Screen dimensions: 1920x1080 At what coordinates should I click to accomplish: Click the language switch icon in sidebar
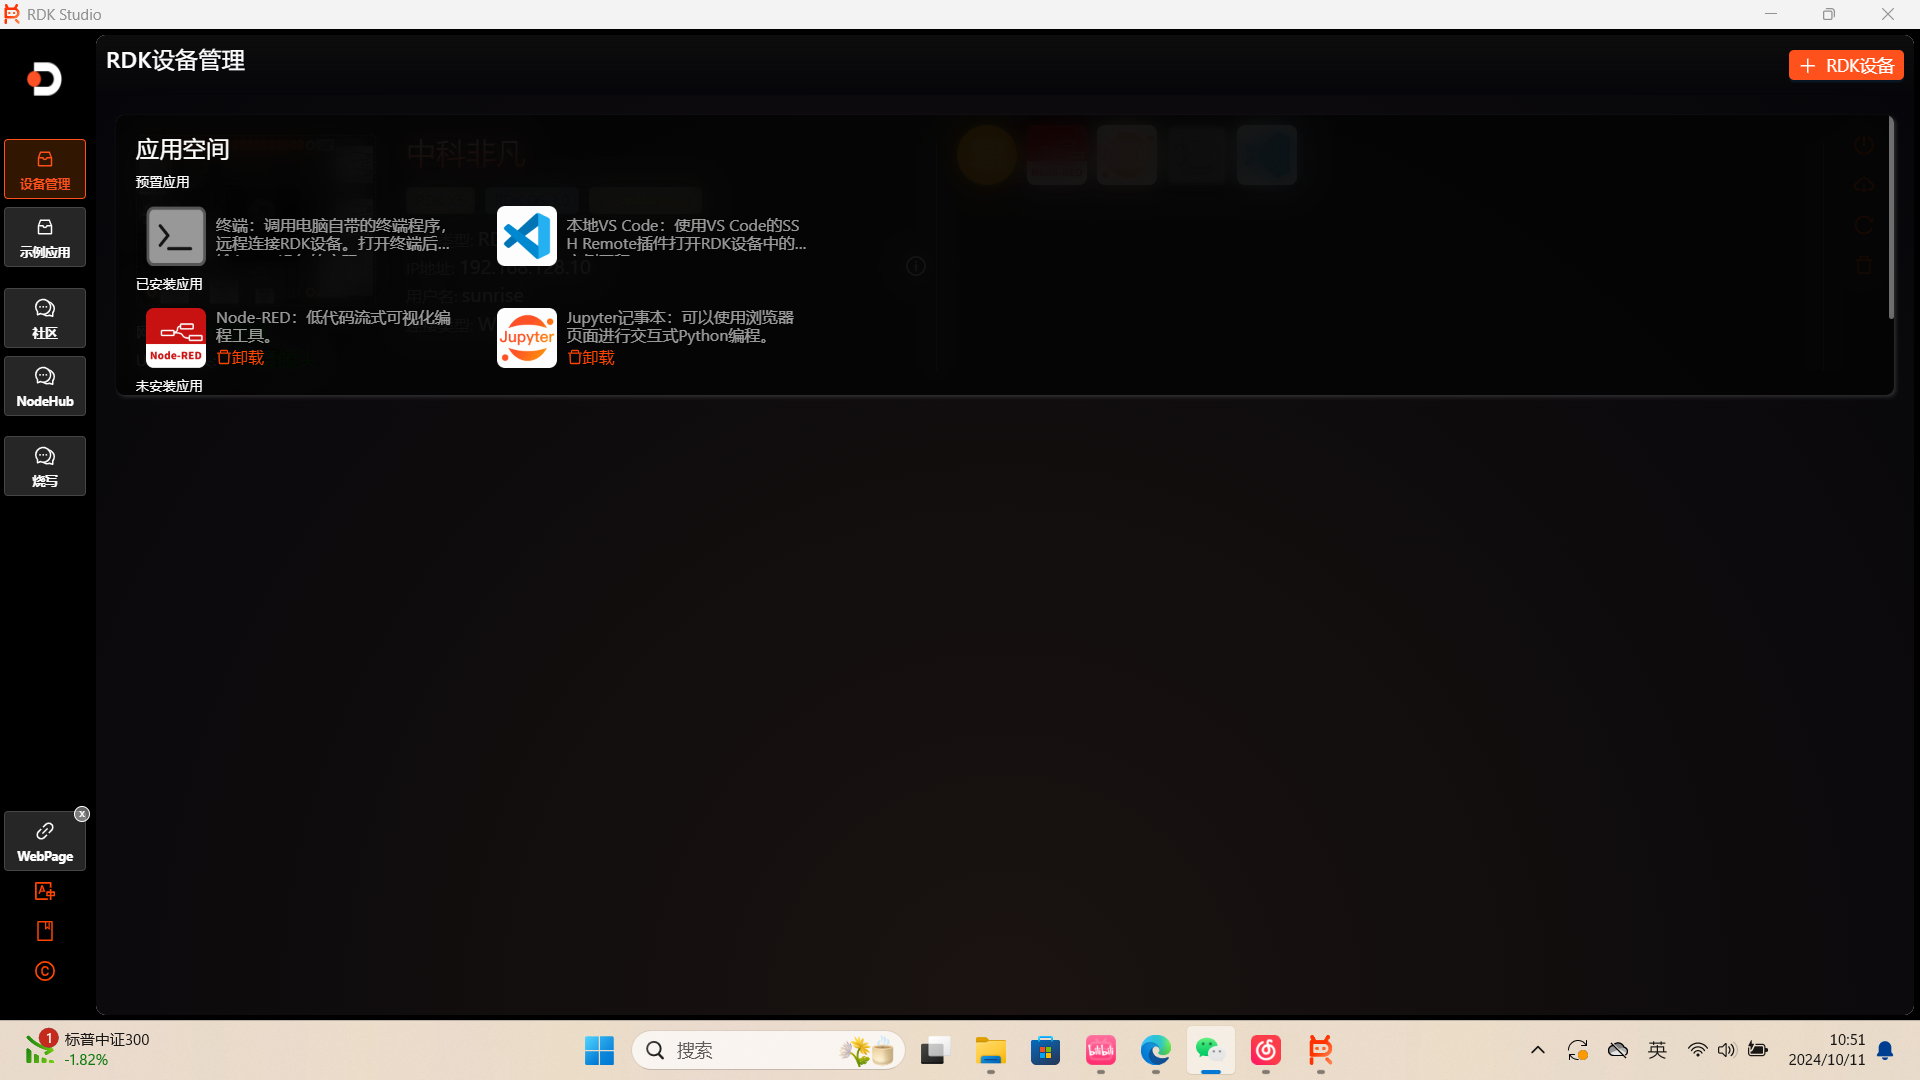(45, 891)
